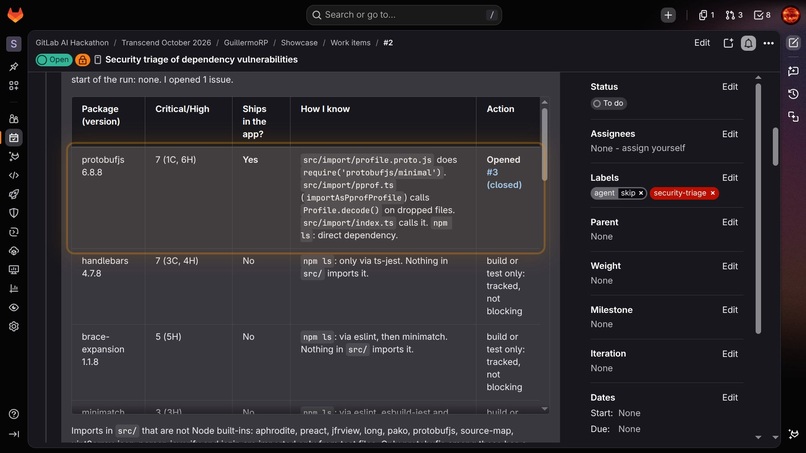Open the more actions ellipsis menu
Image resolution: width=806 pixels, height=453 pixels.
768,43
